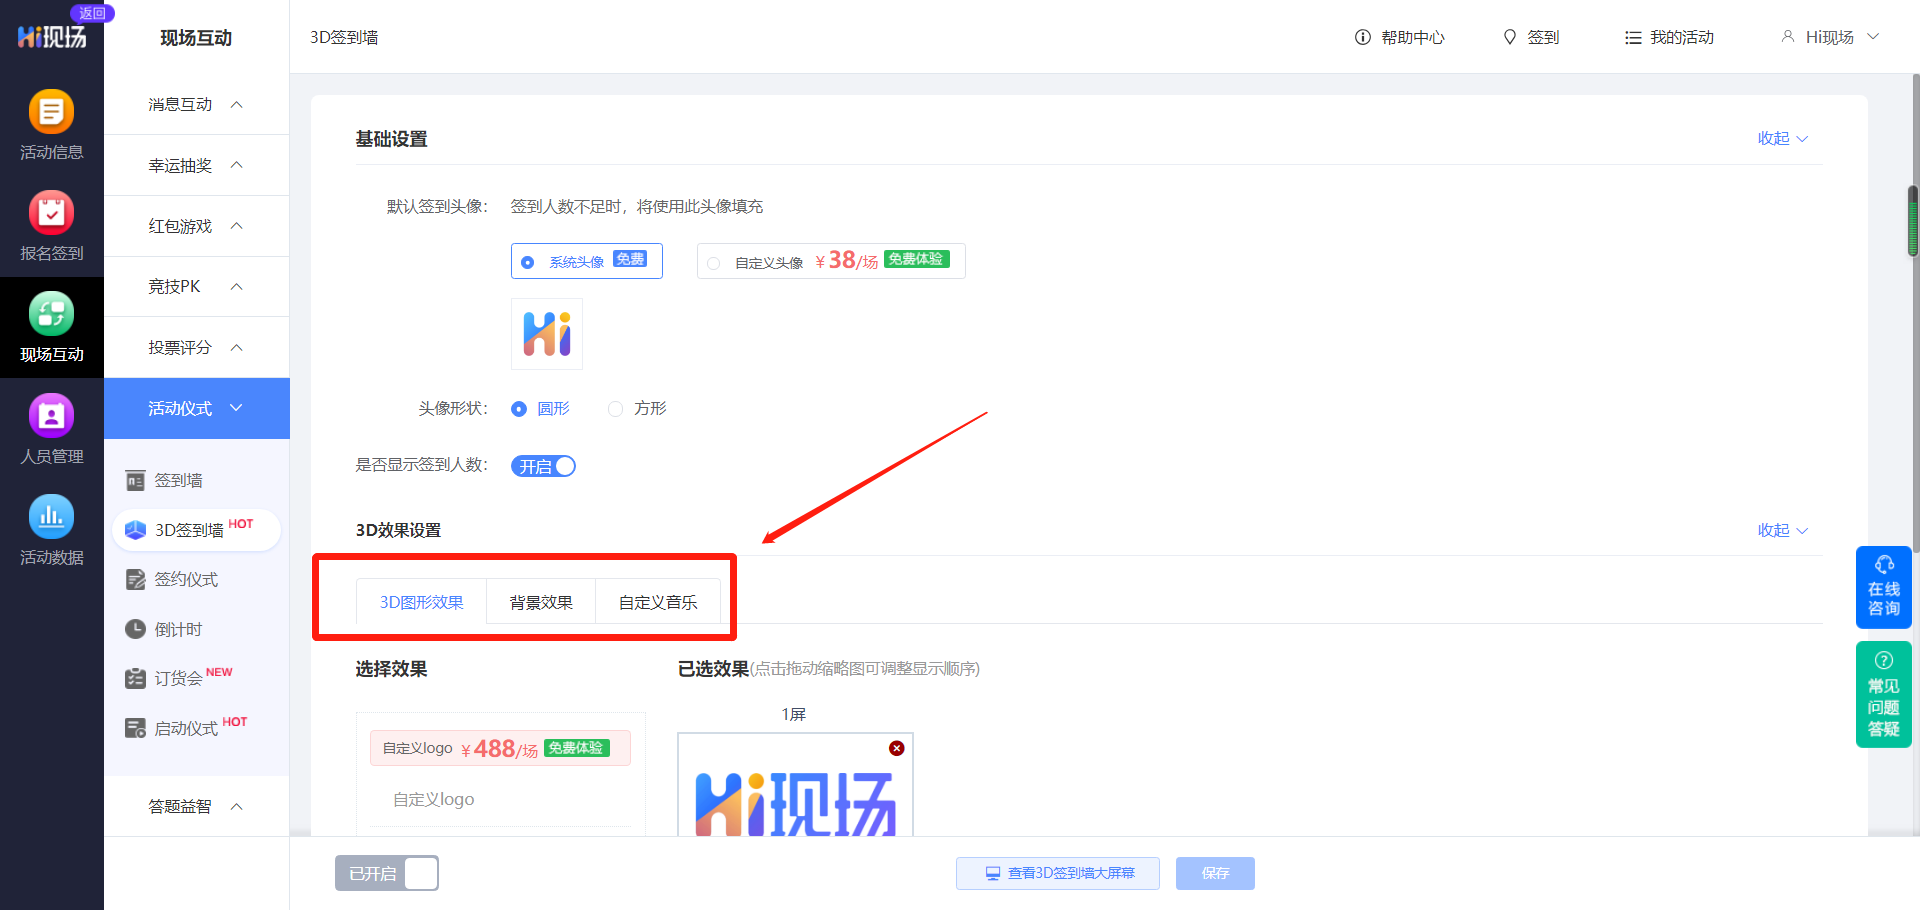Select the 签到墙 menu item icon
This screenshot has width=1920, height=910.
136,480
